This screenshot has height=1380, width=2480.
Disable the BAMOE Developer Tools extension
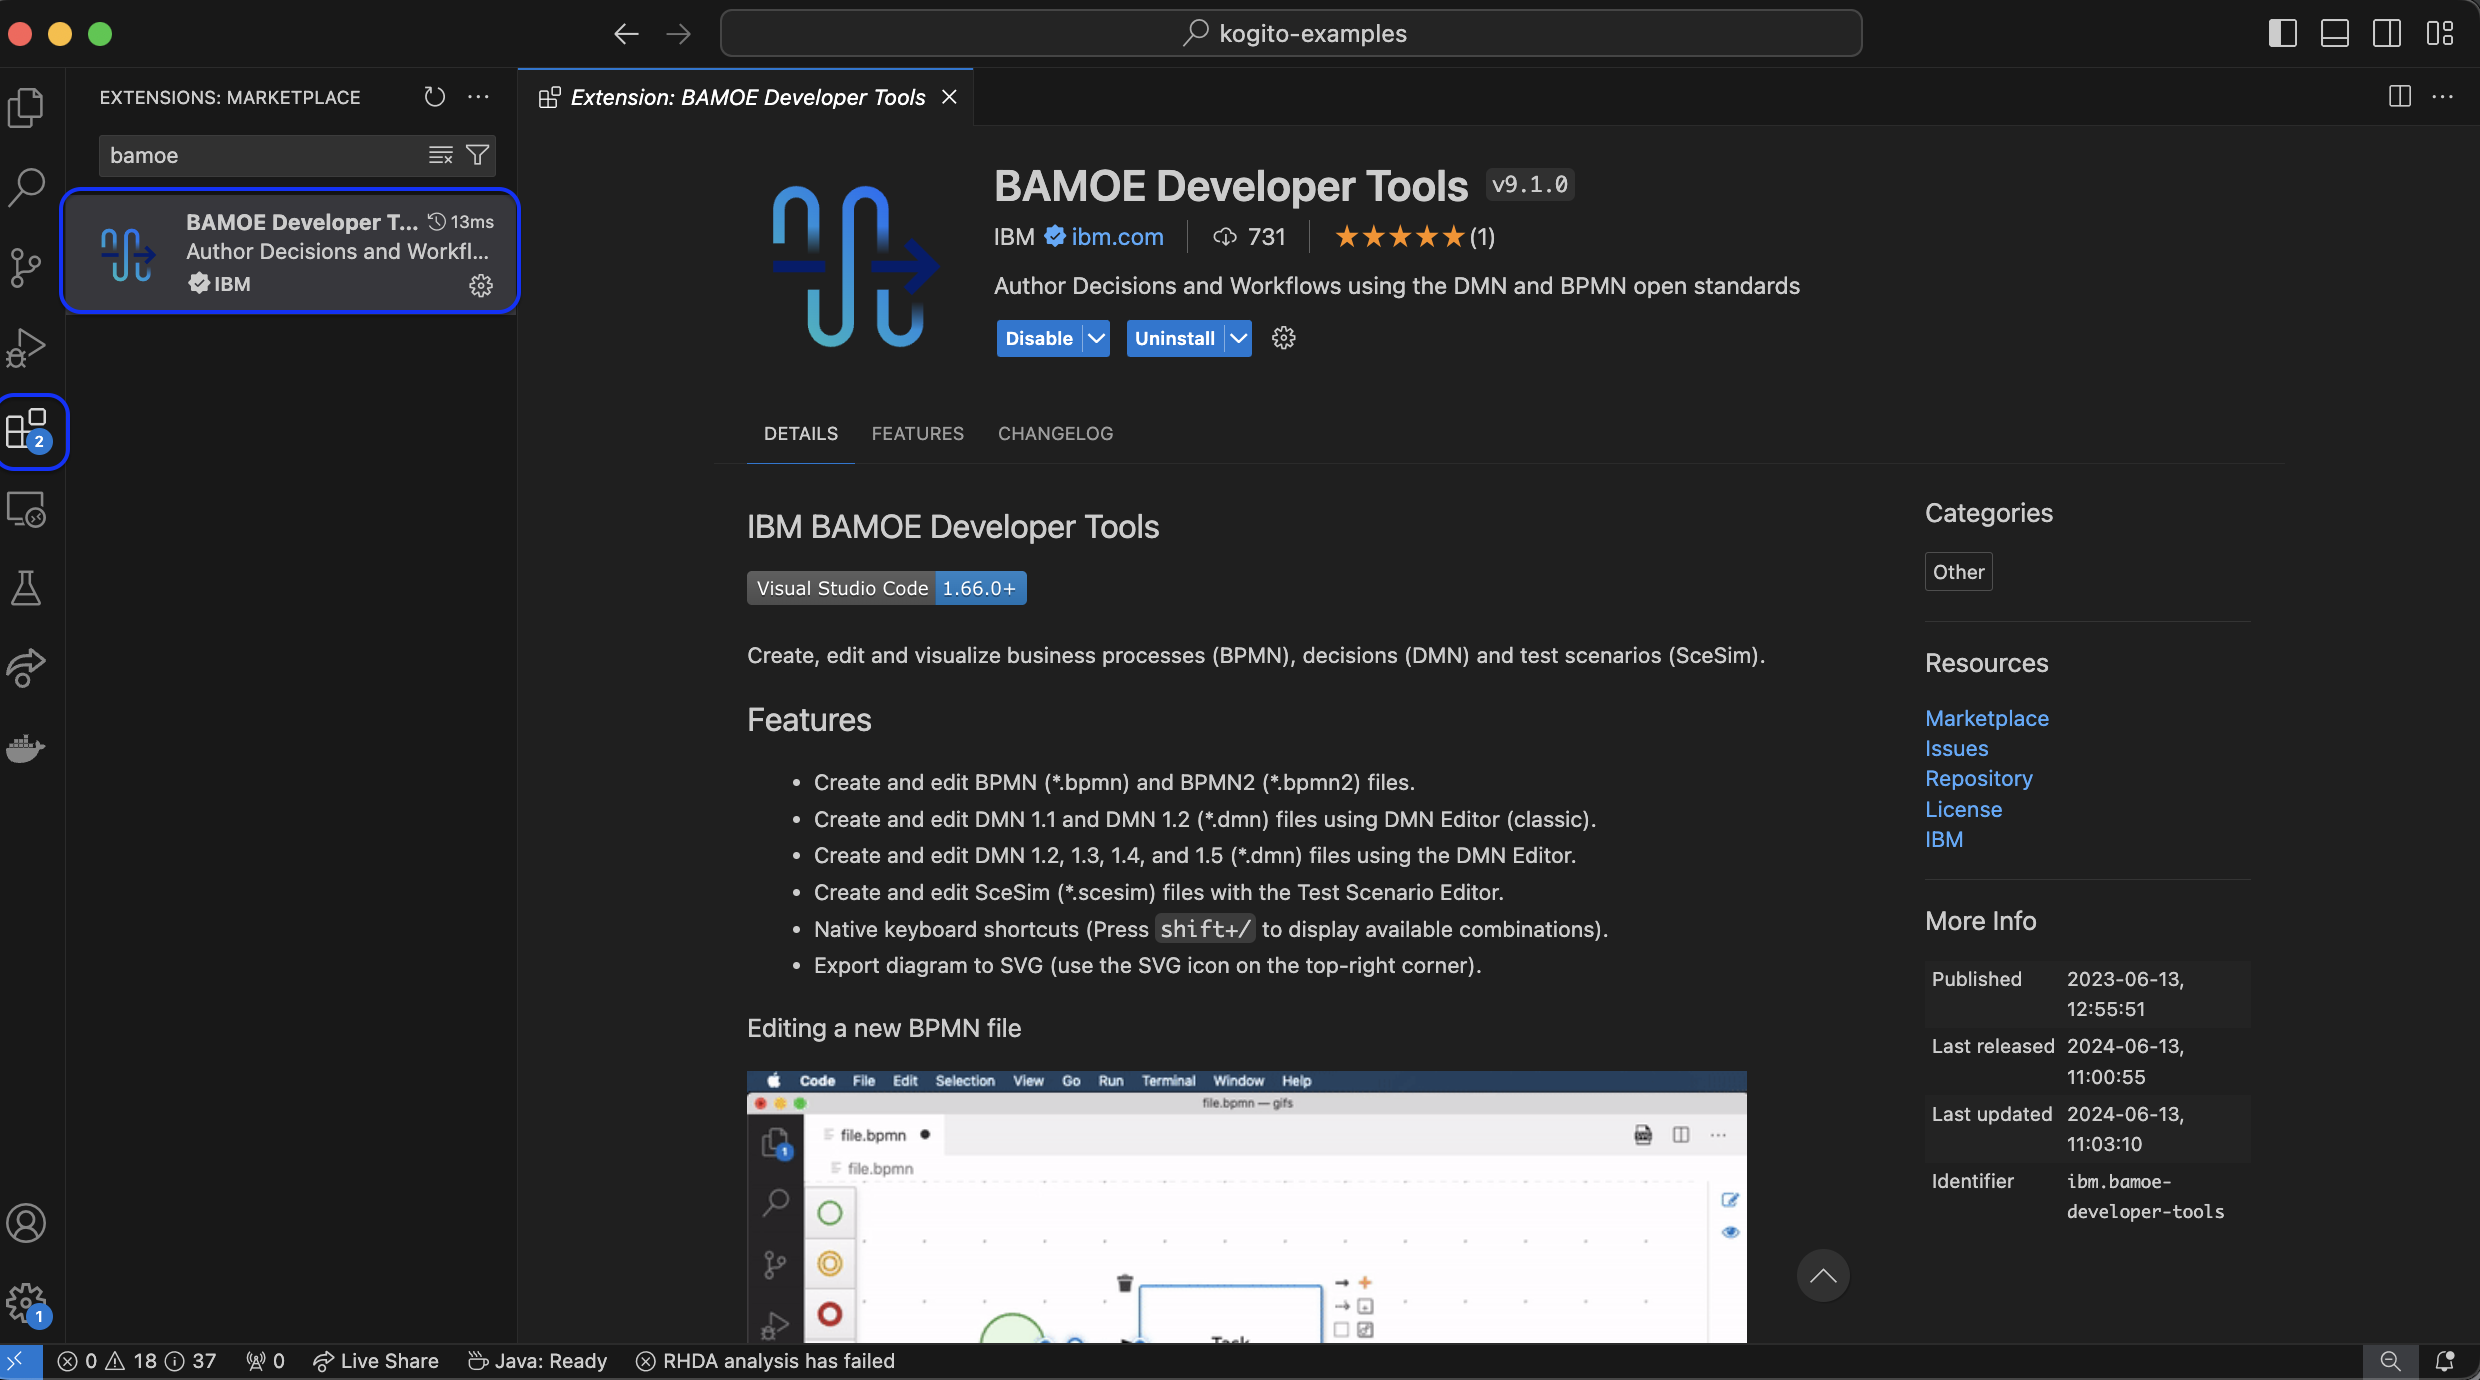click(x=1036, y=338)
